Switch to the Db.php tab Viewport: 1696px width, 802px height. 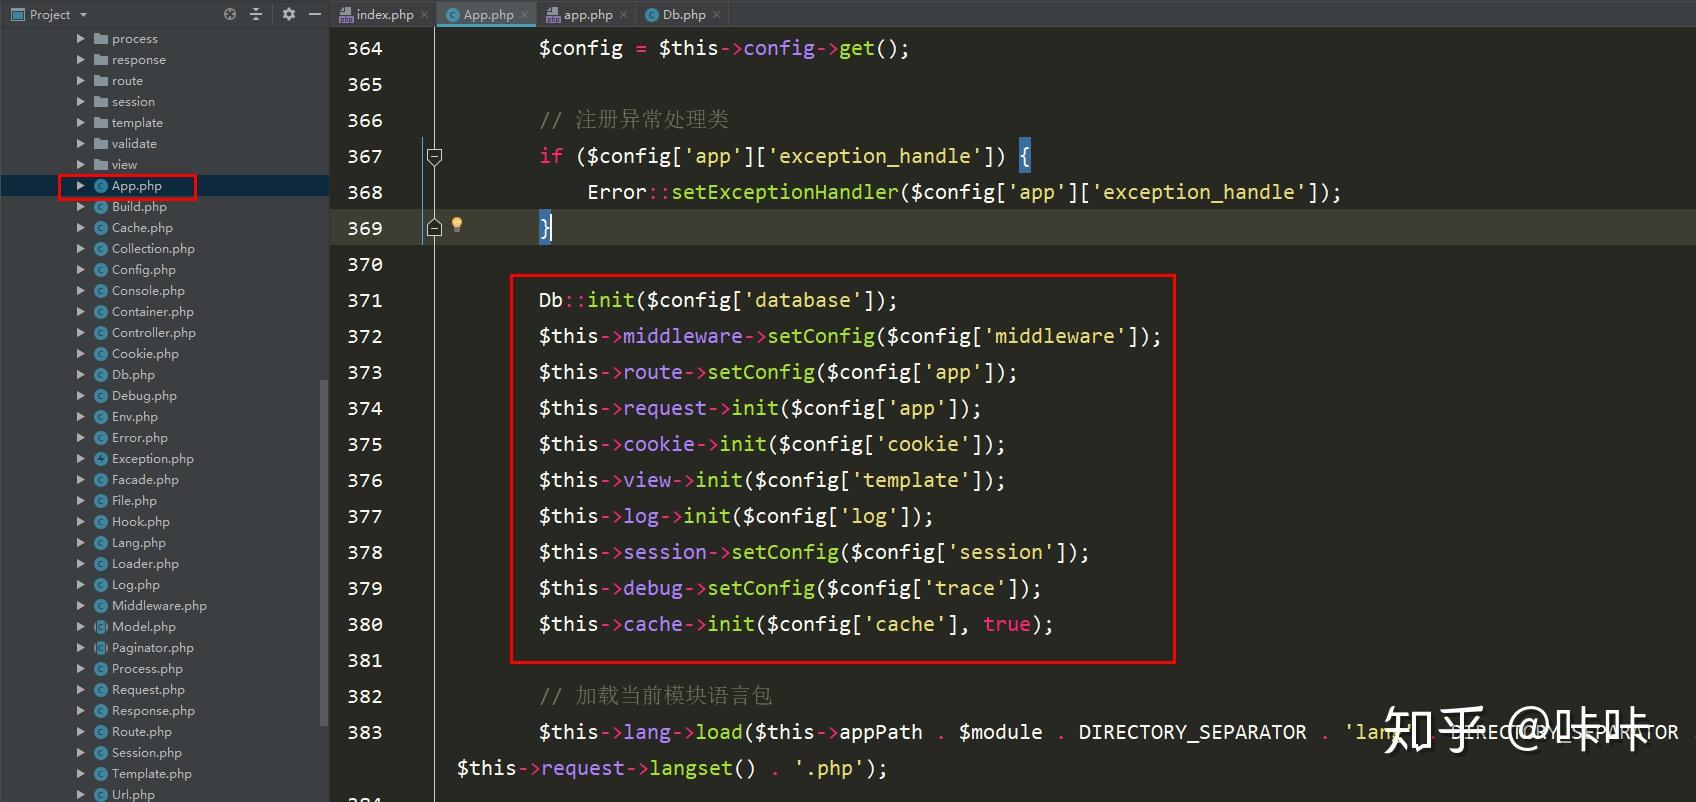684,14
